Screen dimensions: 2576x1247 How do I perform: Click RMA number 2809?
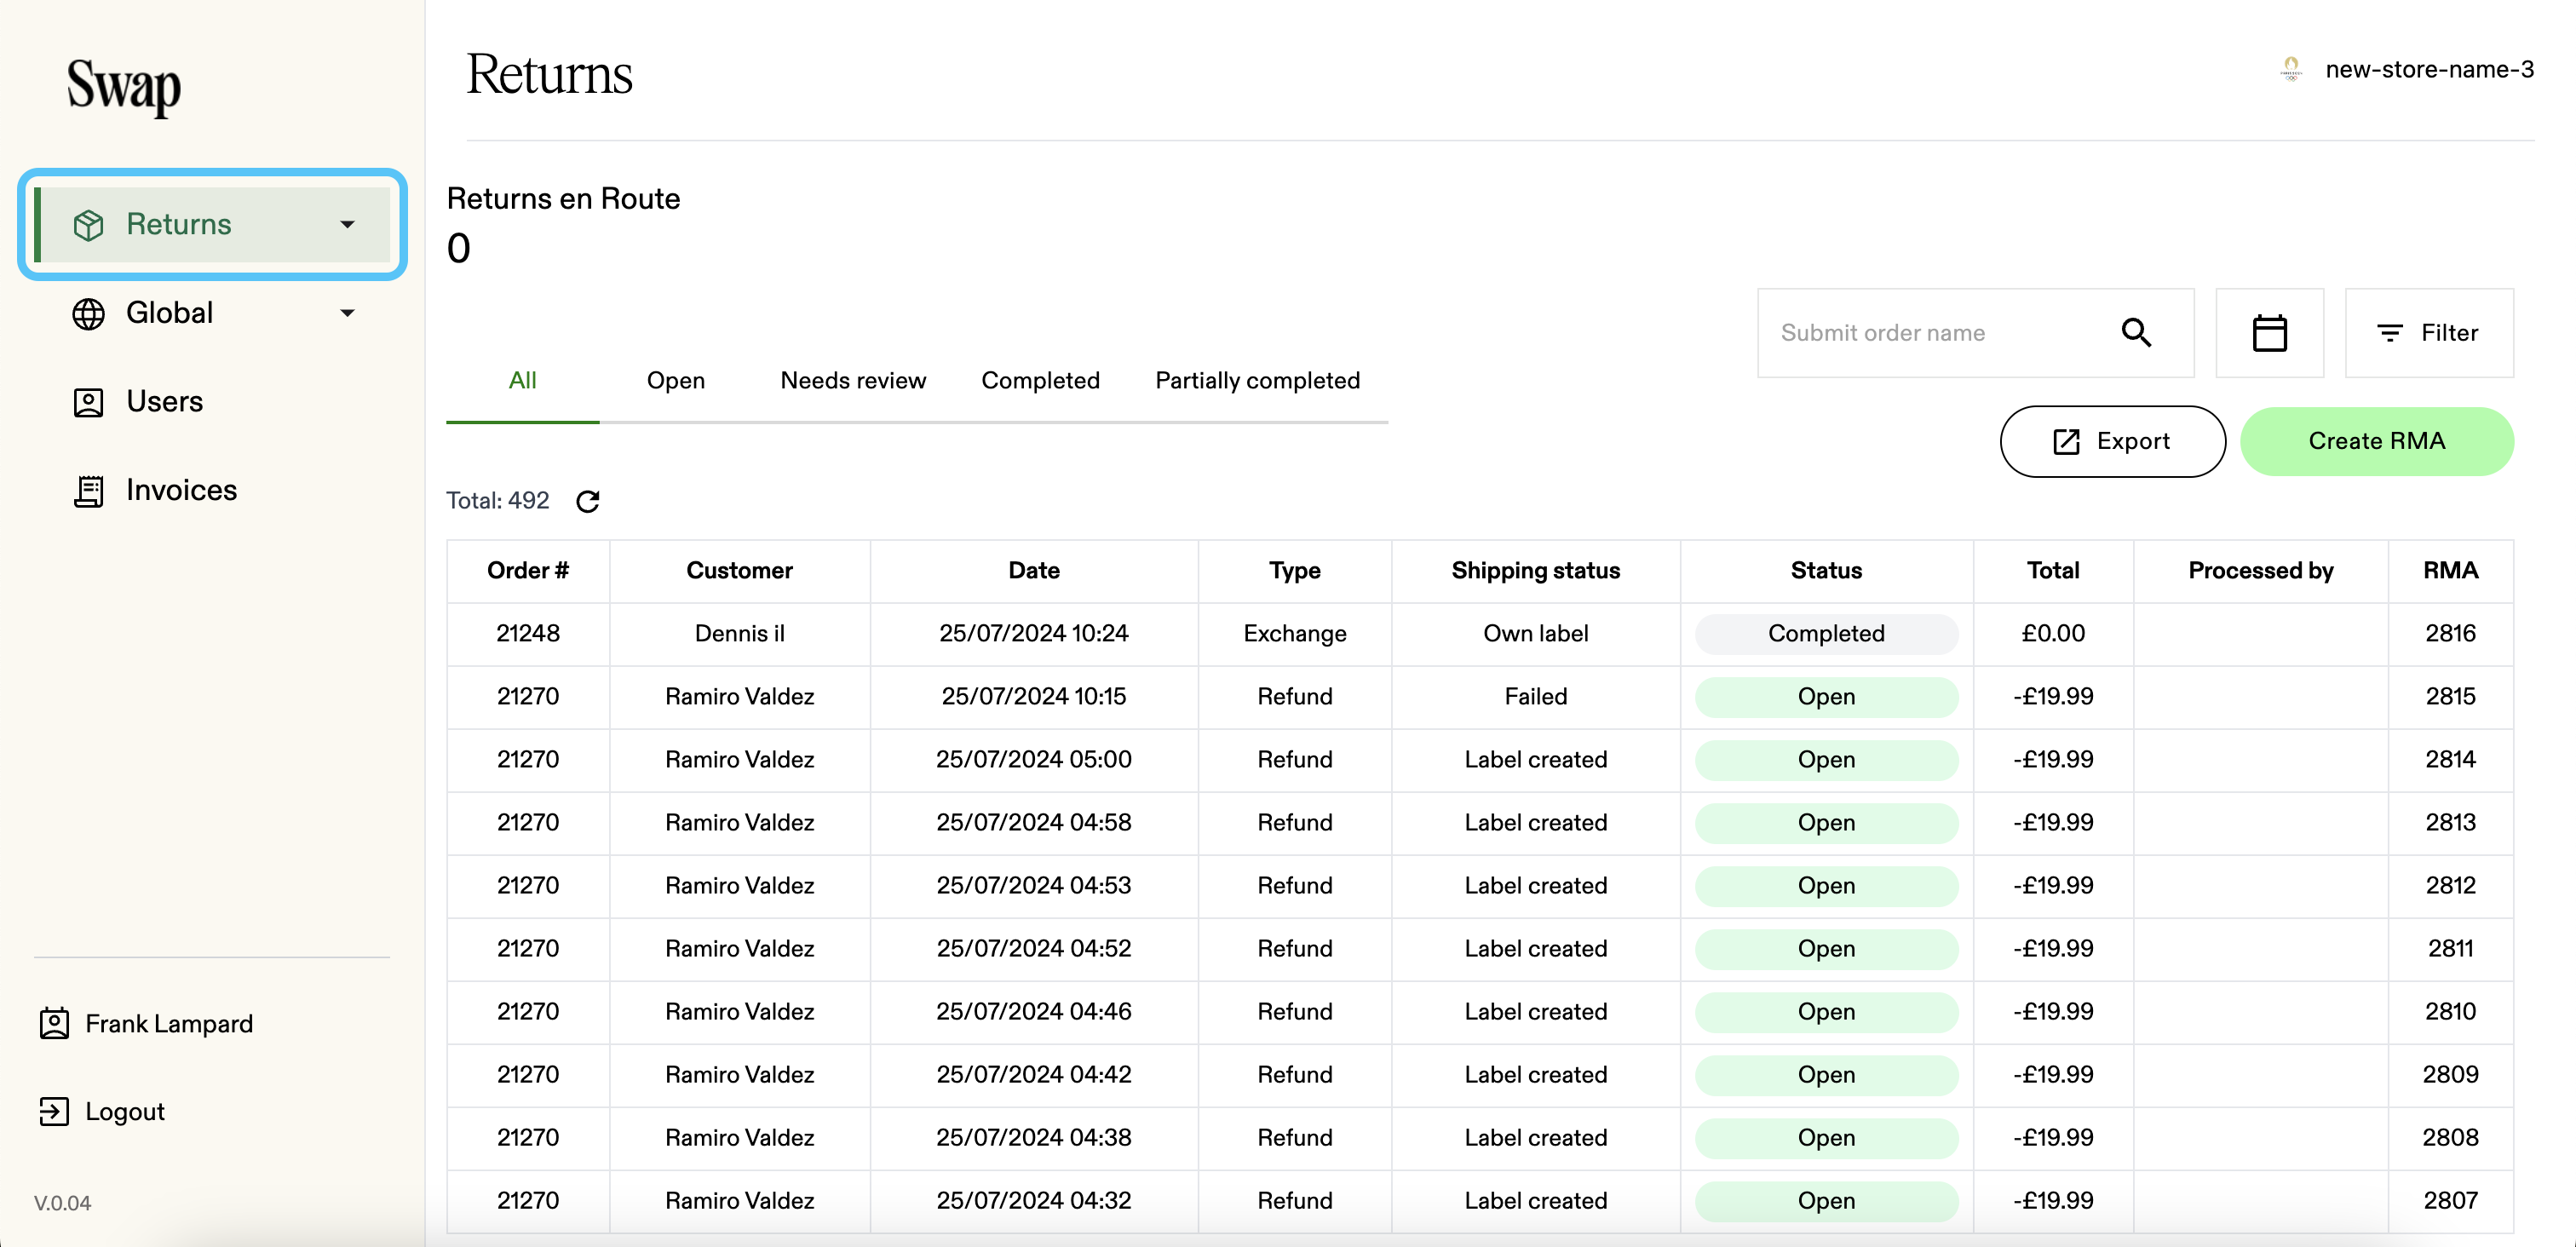[x=2450, y=1075]
